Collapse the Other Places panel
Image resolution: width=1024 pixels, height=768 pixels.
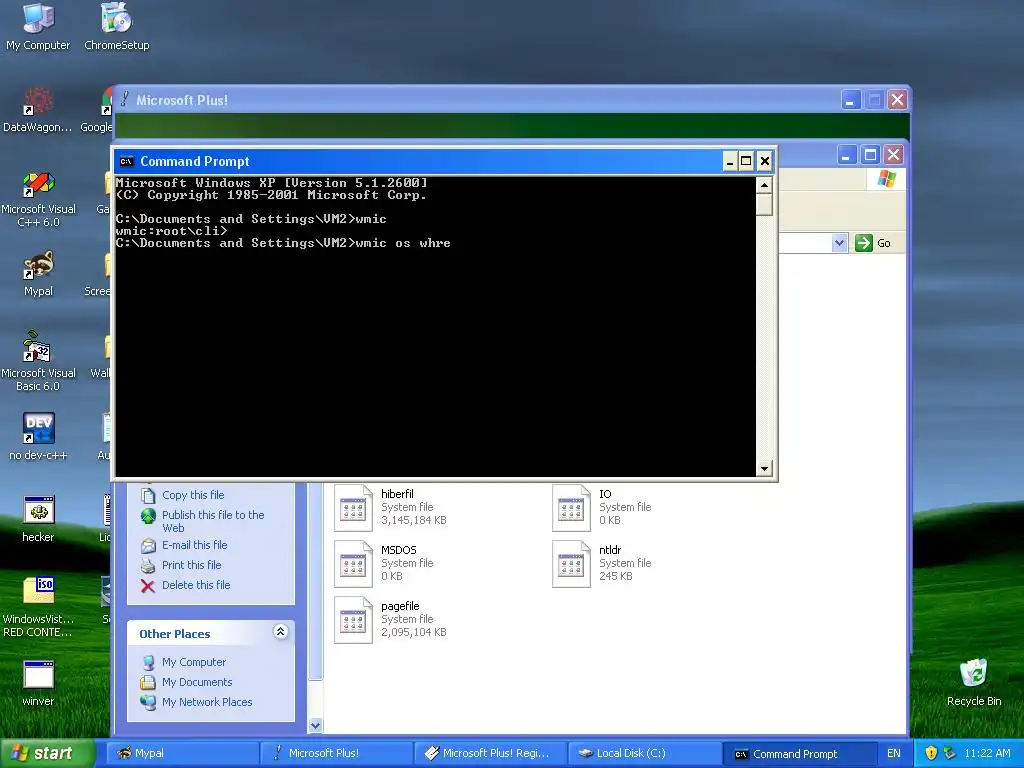coord(280,632)
